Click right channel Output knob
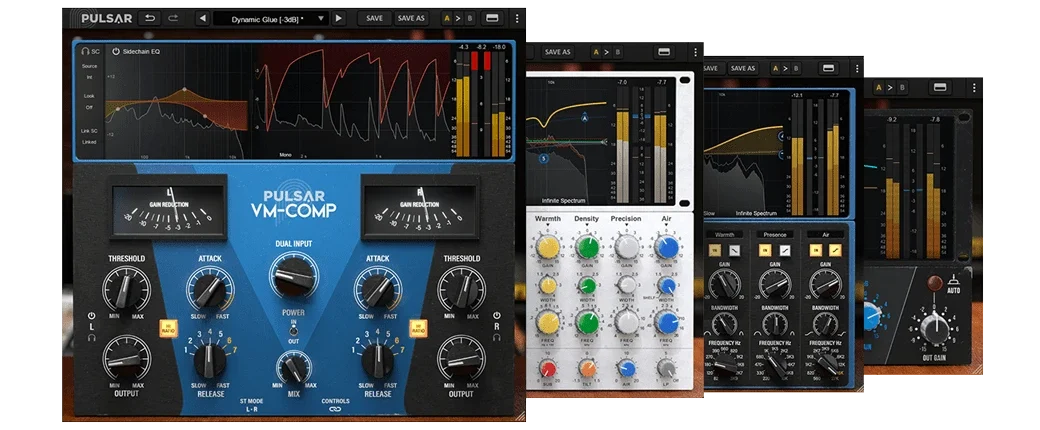 [461, 358]
